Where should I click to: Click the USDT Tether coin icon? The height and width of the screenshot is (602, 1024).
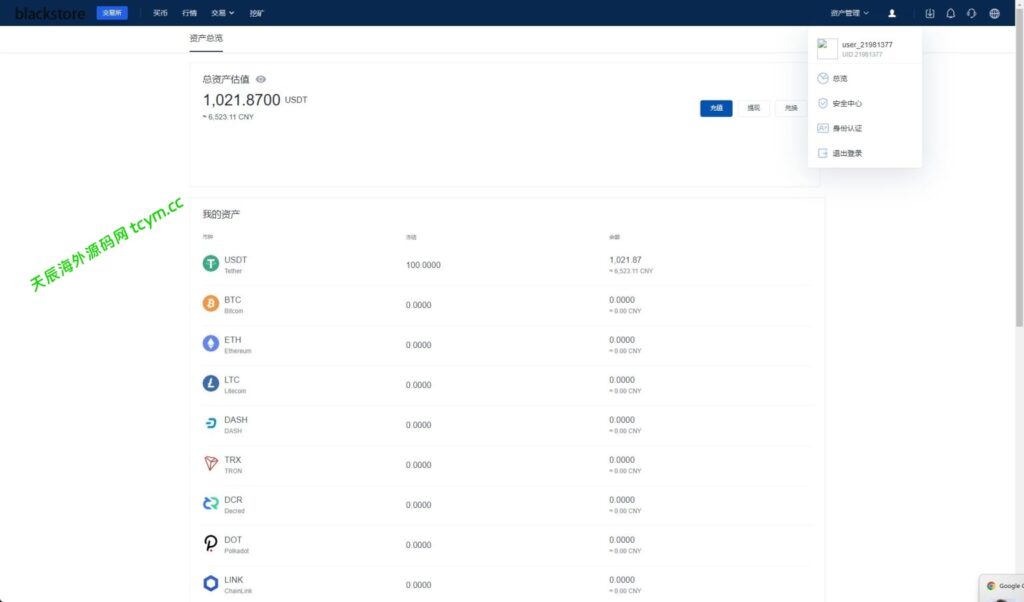[x=211, y=264]
